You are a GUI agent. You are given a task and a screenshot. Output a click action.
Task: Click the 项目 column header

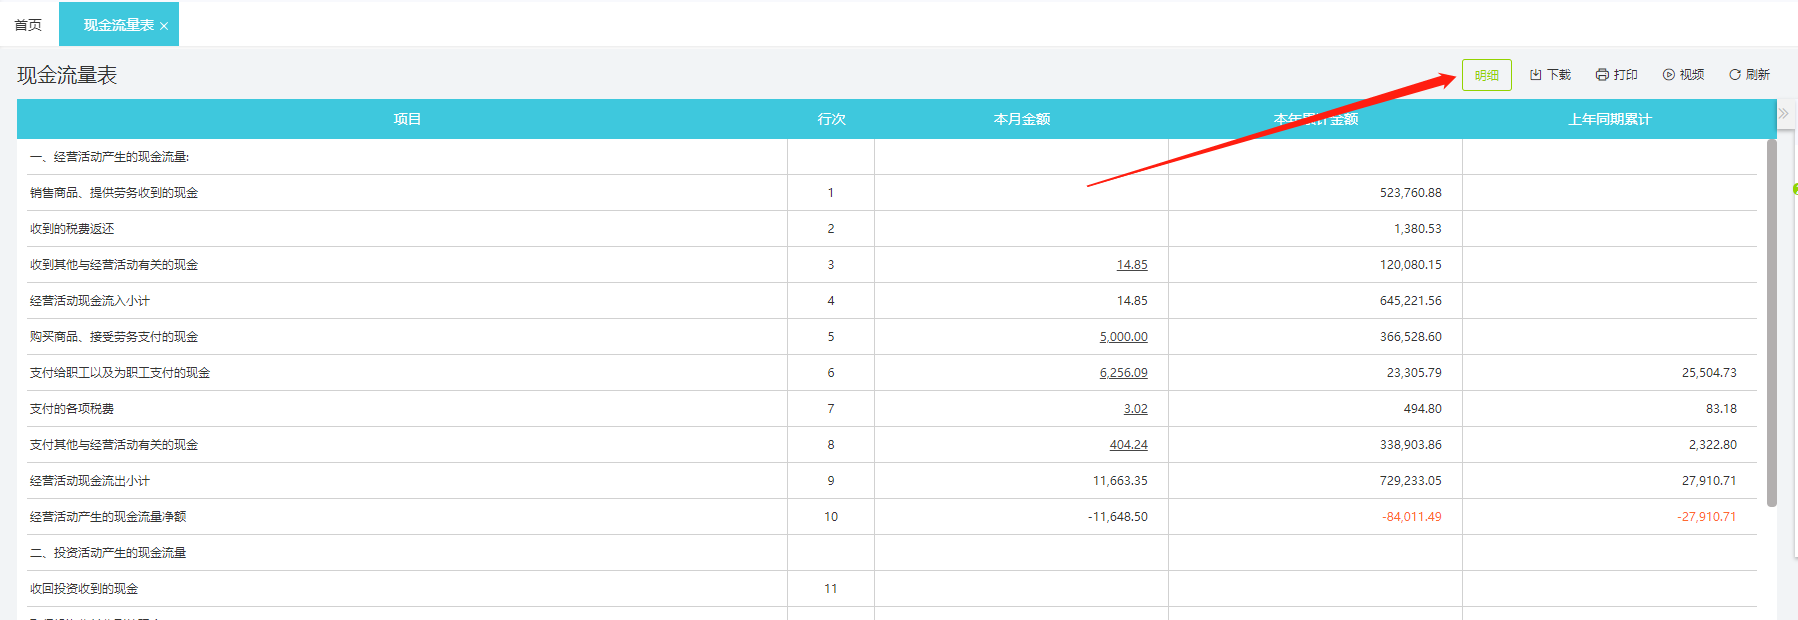click(x=407, y=119)
